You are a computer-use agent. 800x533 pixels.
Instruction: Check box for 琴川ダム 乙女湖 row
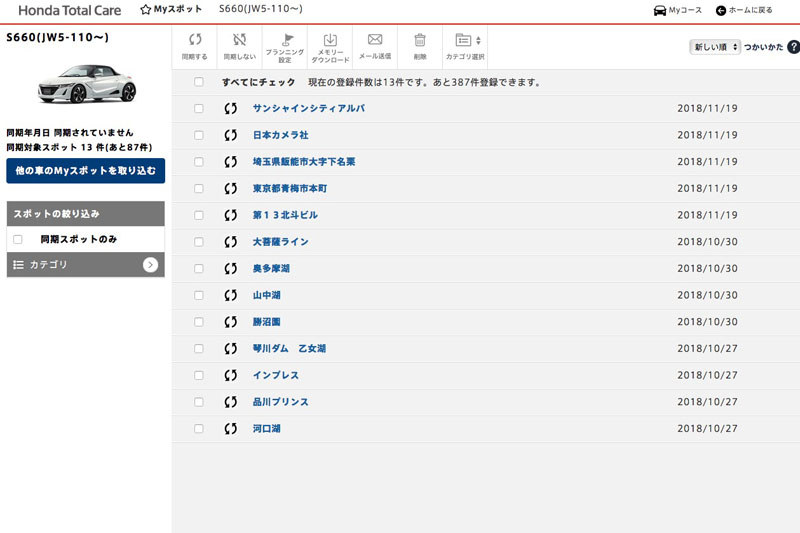pyautogui.click(x=198, y=348)
